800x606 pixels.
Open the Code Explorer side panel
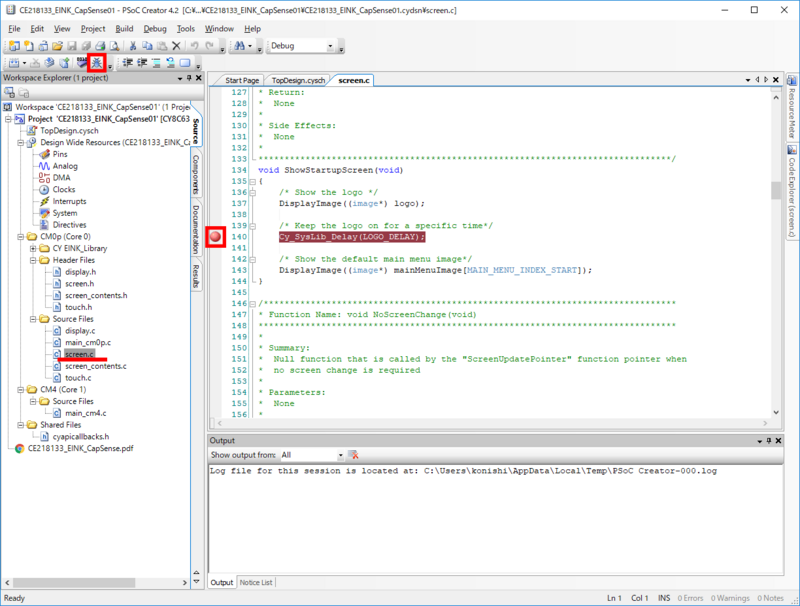coord(792,191)
